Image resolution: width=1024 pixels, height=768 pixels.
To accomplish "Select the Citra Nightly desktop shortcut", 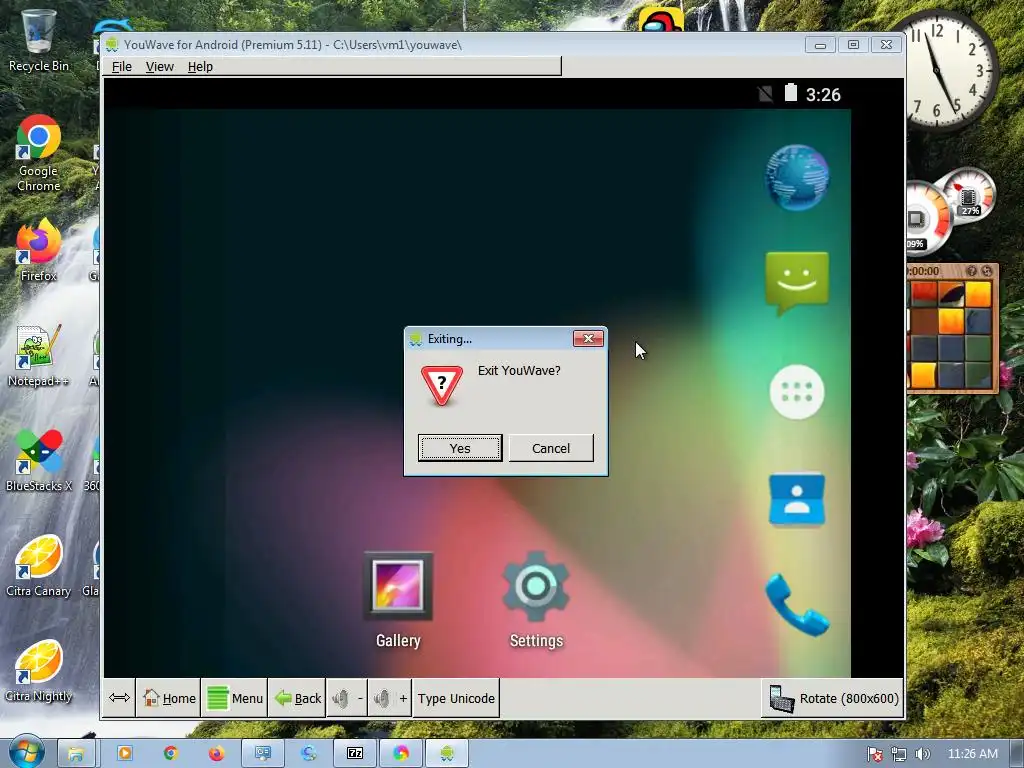I will 38,671.
